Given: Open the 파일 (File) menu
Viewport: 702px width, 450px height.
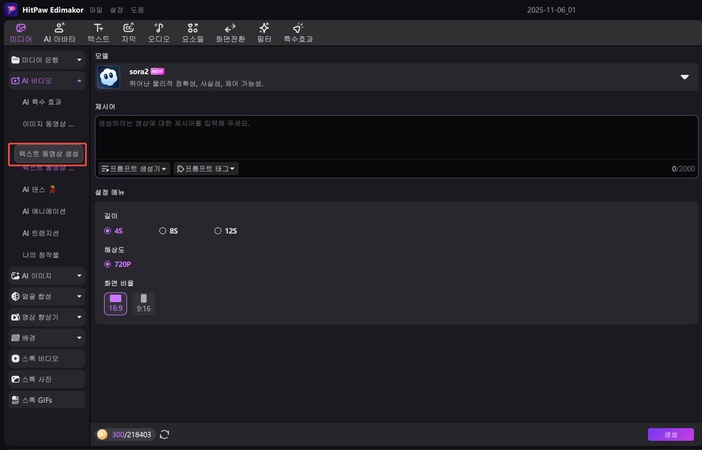Looking at the screenshot, I should click(96, 10).
